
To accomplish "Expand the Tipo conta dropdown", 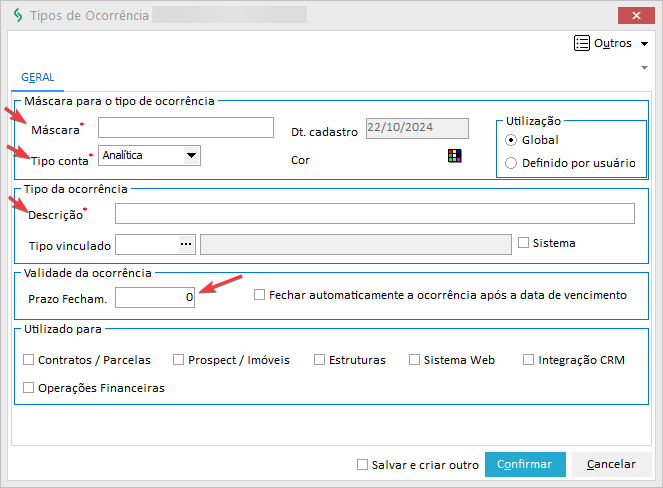I will pos(191,155).
